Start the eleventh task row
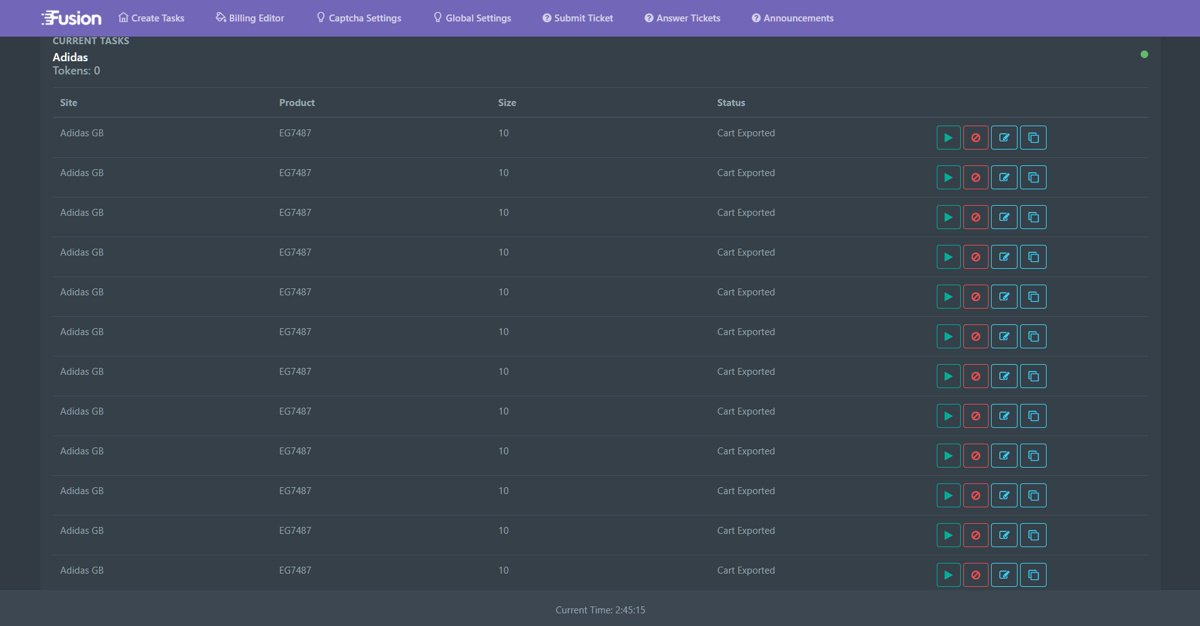The image size is (1200, 626). click(x=948, y=535)
